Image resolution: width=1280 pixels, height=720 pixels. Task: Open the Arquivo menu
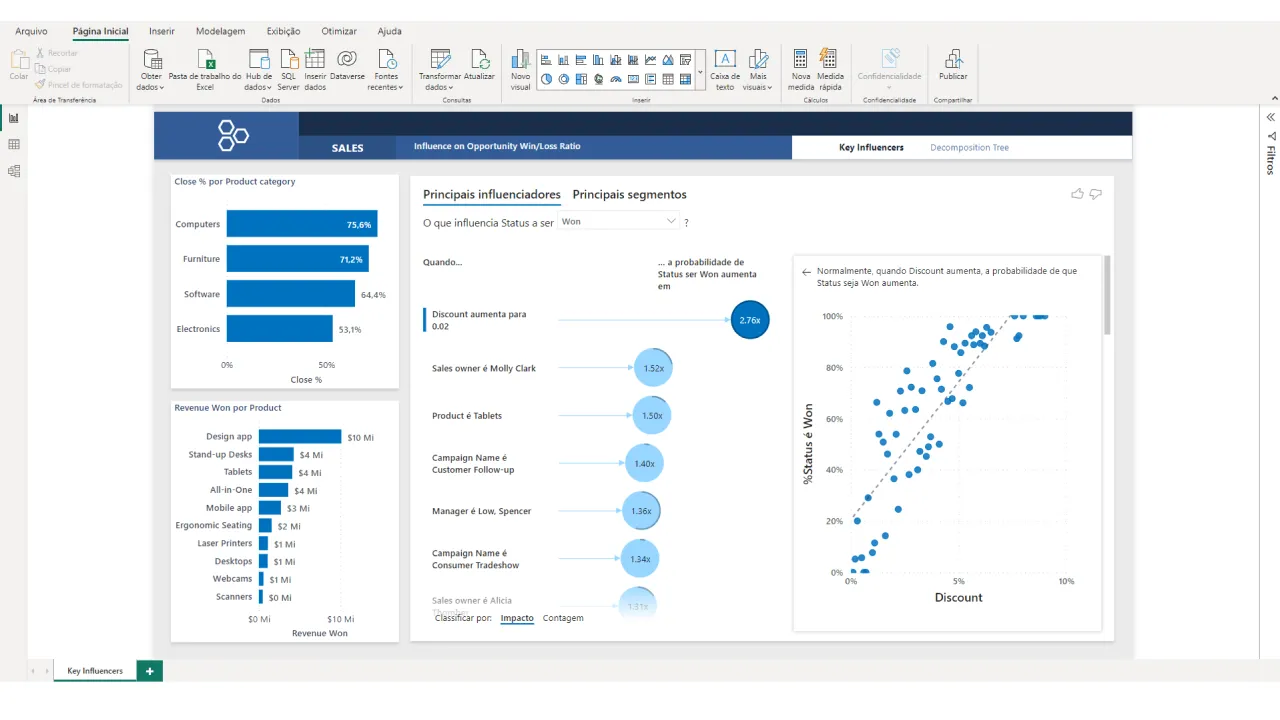pyautogui.click(x=31, y=31)
